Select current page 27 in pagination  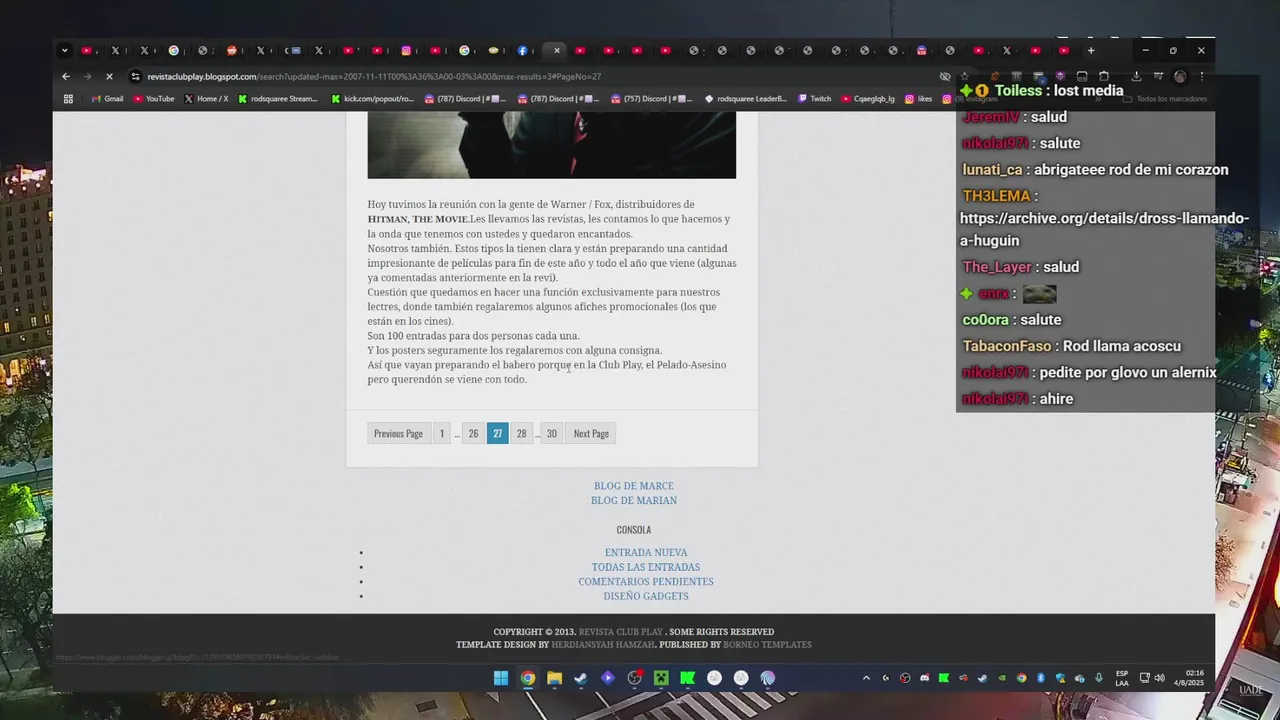pyautogui.click(x=497, y=433)
